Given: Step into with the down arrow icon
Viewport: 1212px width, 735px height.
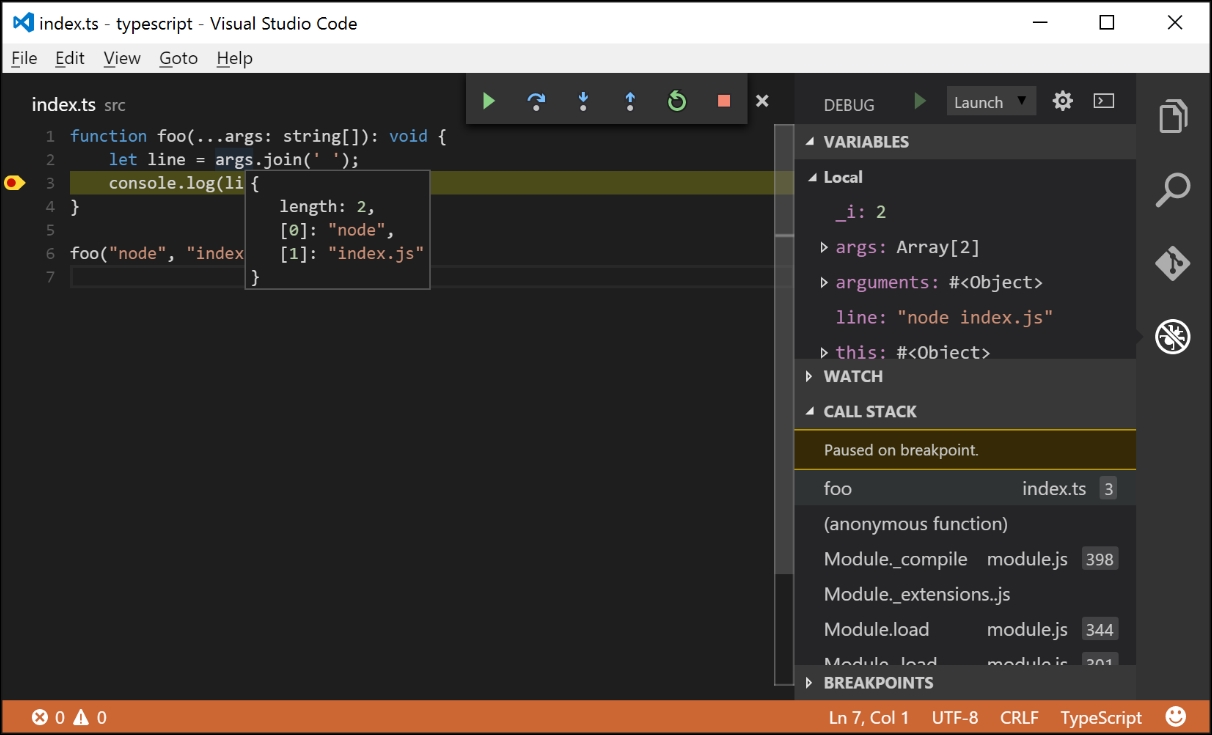Looking at the screenshot, I should tap(584, 100).
